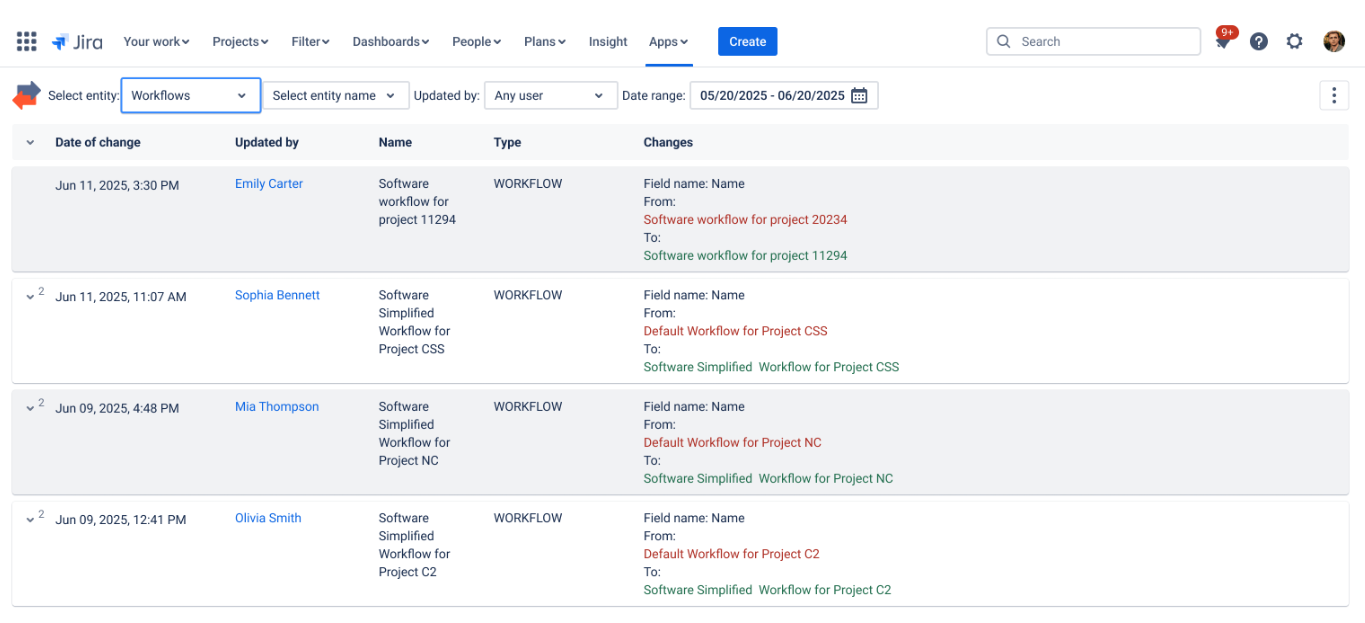Screen dimensions: 1365x623
Task: Open the Workflows entity dropdown
Action: pos(191,95)
